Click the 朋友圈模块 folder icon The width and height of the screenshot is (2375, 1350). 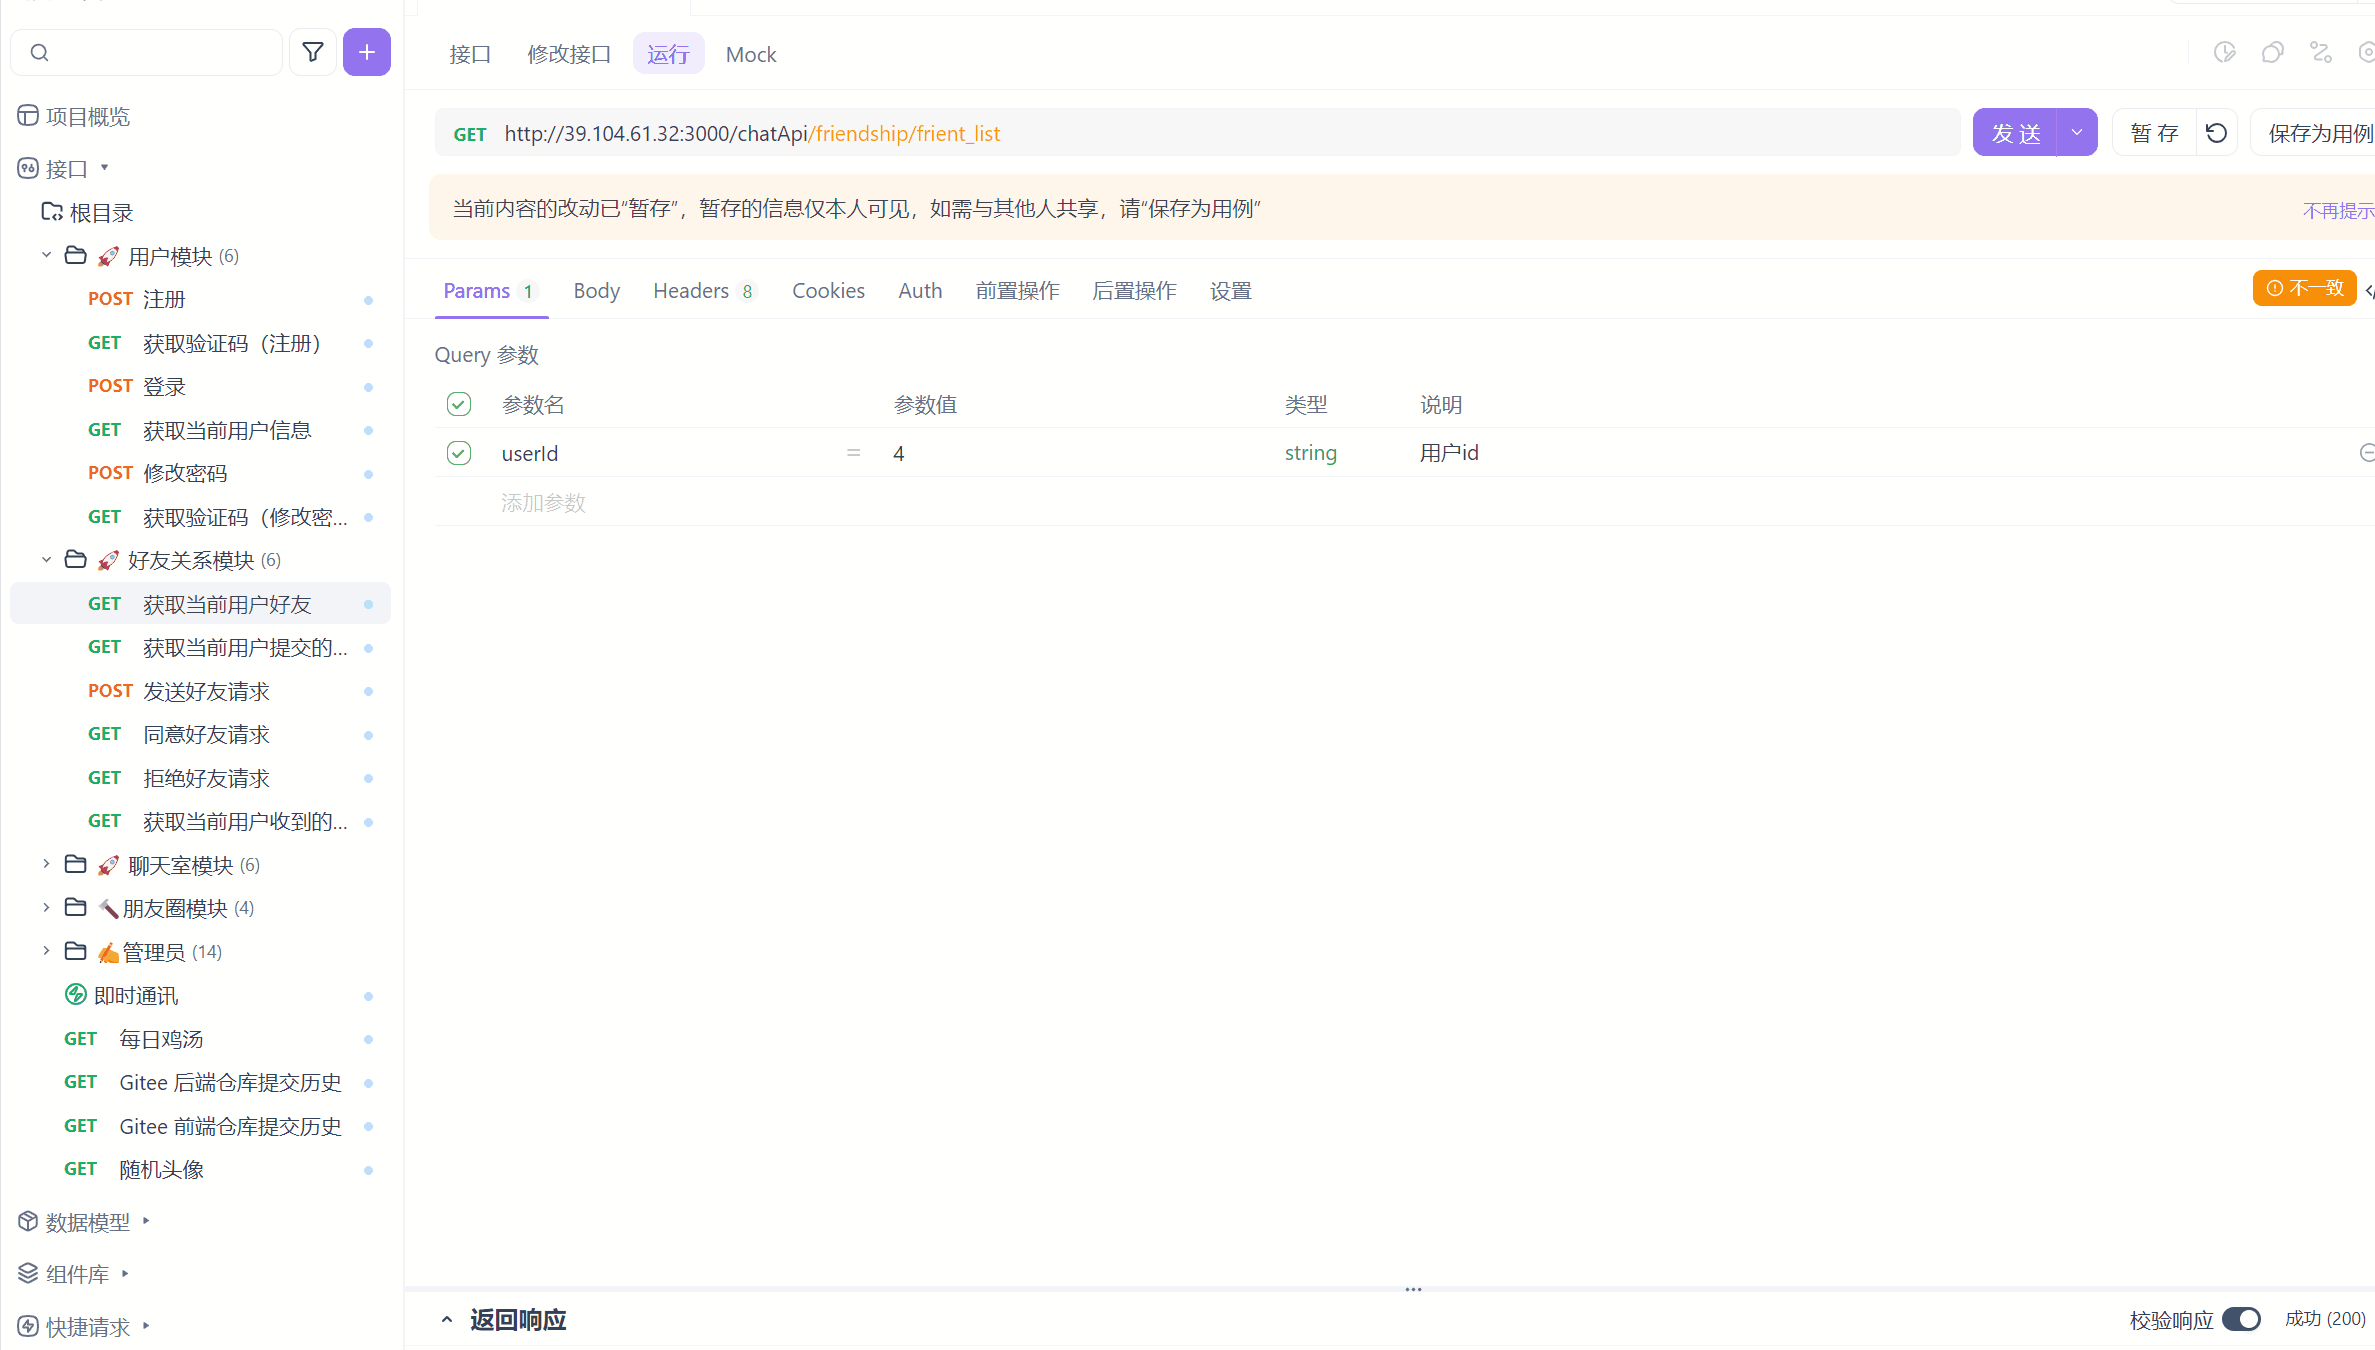coord(75,907)
